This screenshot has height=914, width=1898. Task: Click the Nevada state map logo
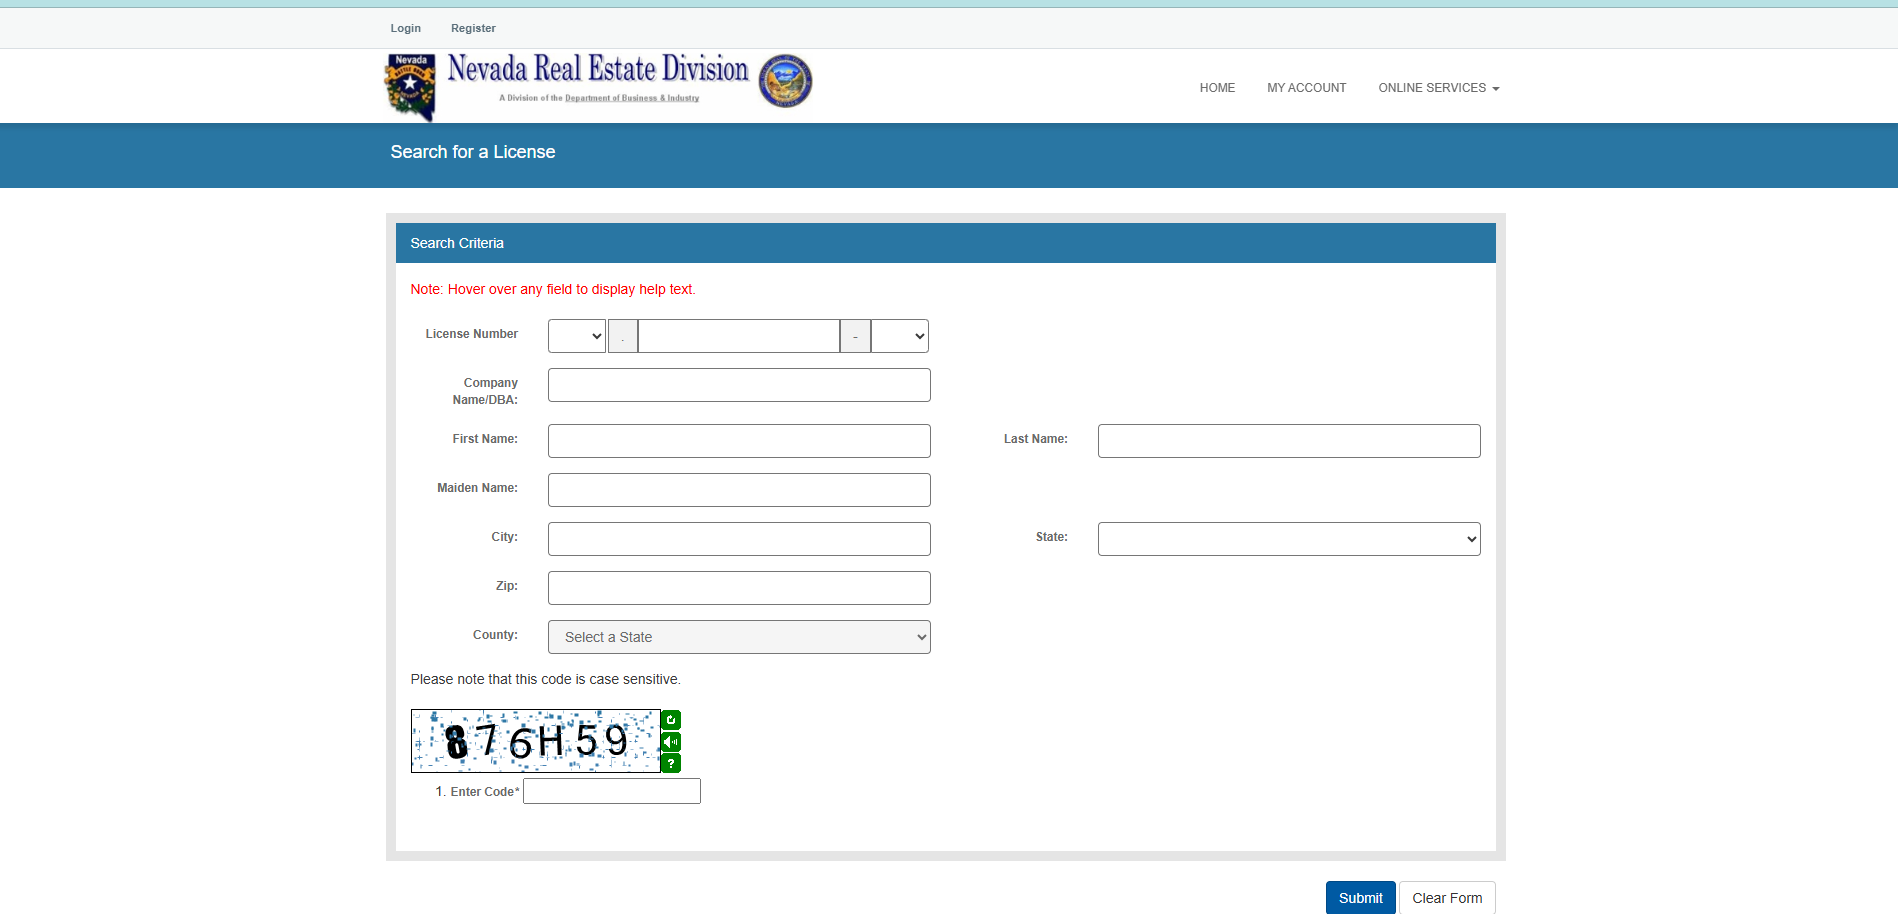[x=410, y=87]
